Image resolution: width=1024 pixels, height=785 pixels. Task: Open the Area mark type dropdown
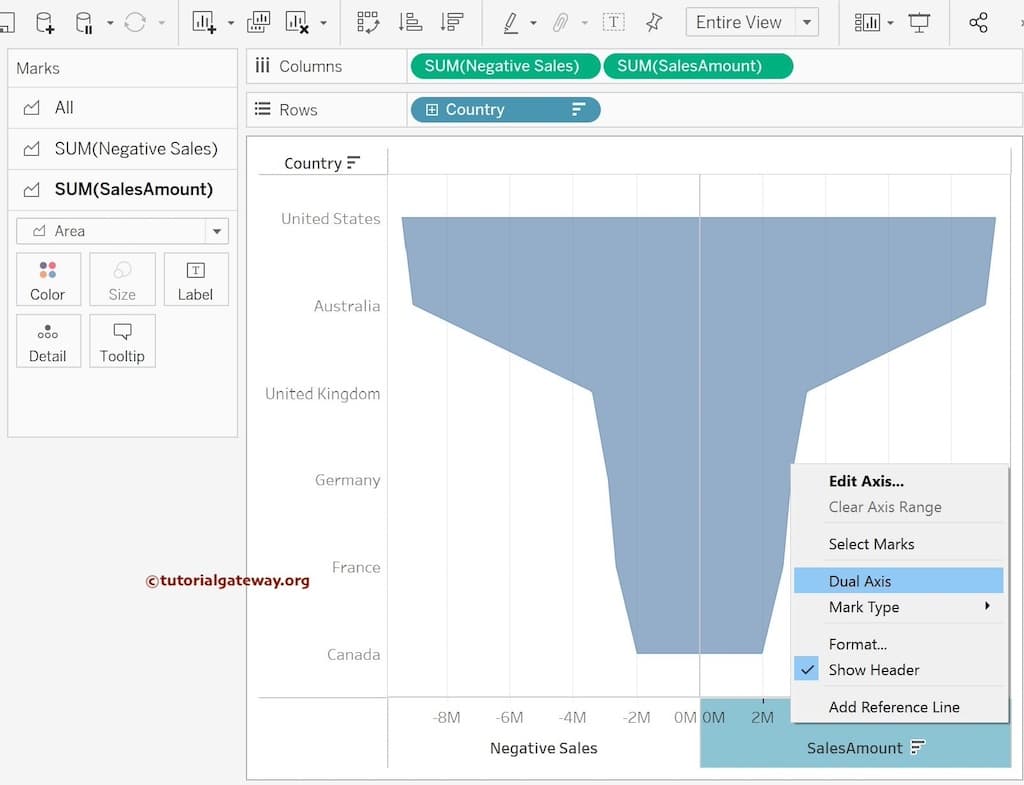[x=216, y=231]
